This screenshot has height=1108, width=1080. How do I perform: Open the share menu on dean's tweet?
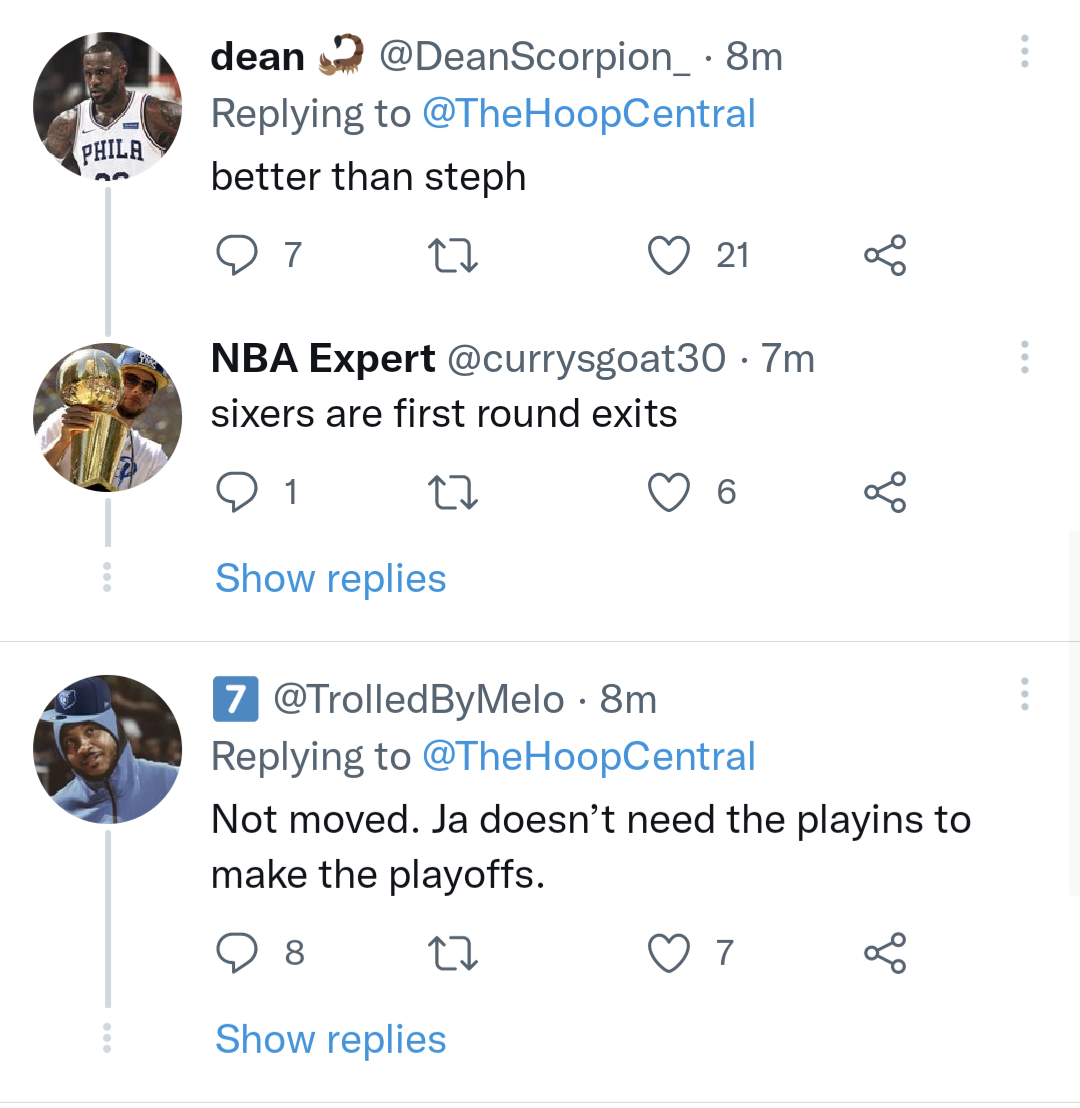click(884, 254)
